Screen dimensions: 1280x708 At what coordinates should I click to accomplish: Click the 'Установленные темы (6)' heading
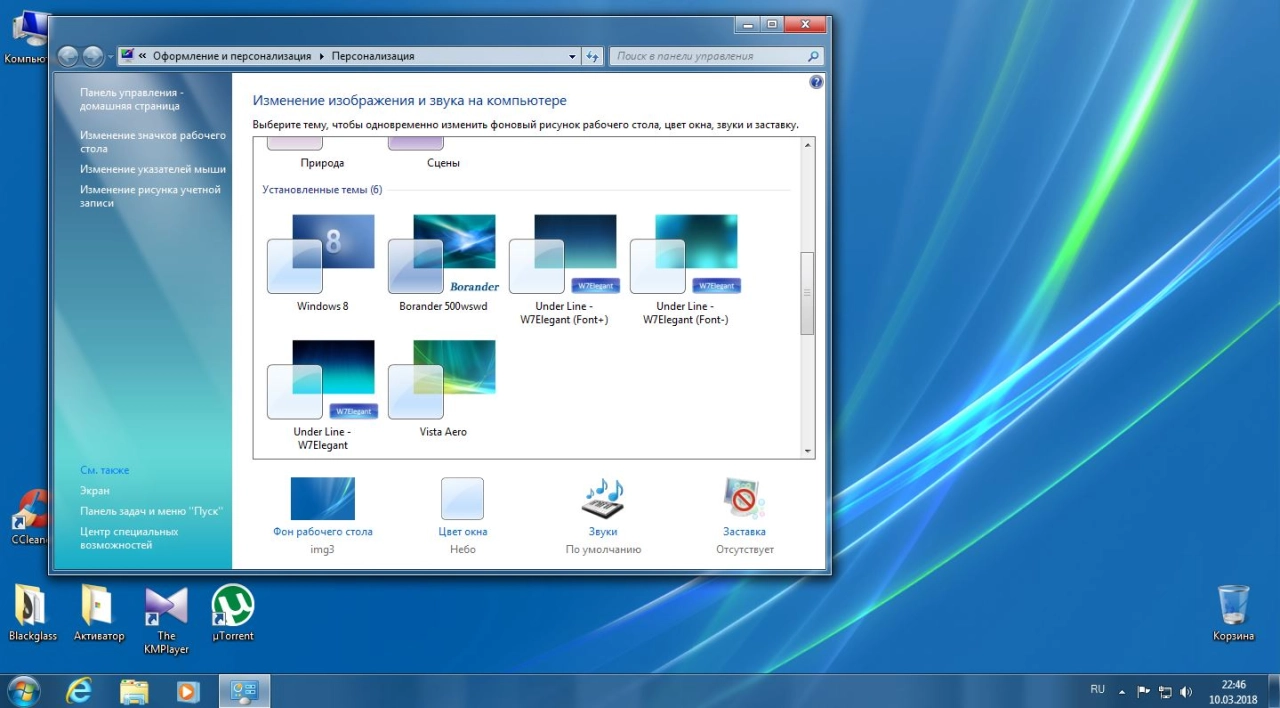pos(322,189)
